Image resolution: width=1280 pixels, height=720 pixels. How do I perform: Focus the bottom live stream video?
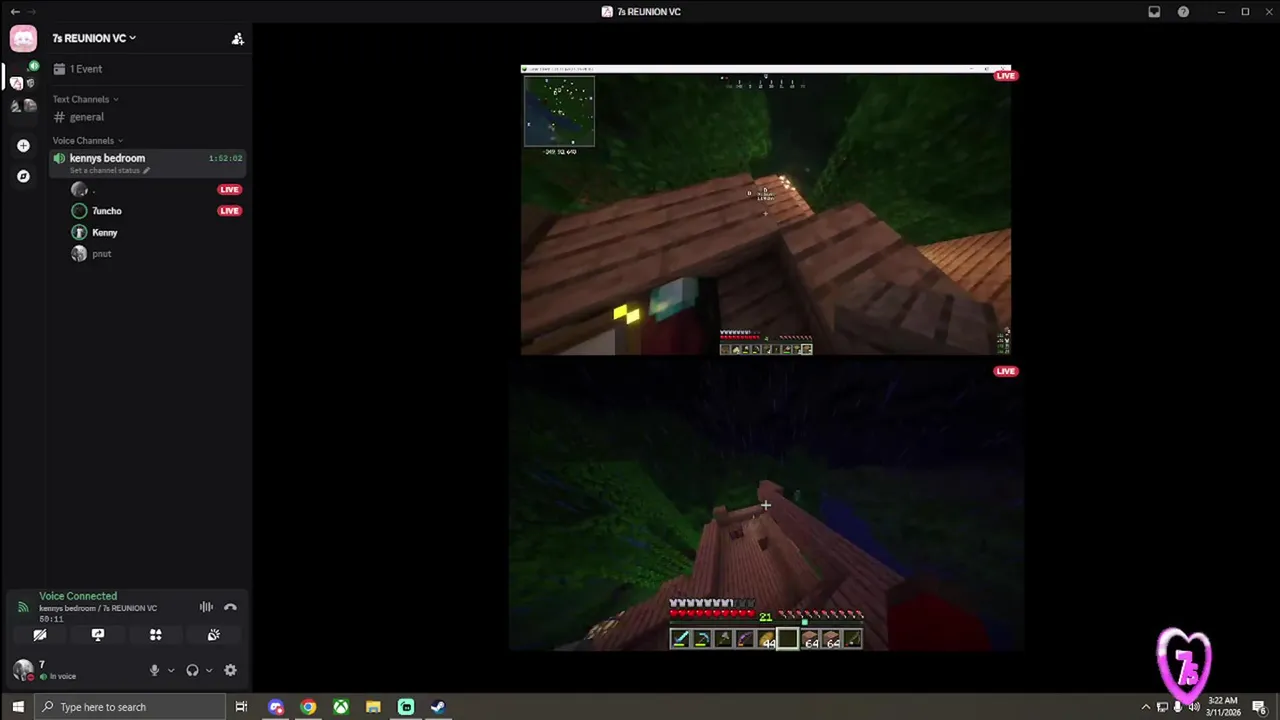tap(765, 506)
